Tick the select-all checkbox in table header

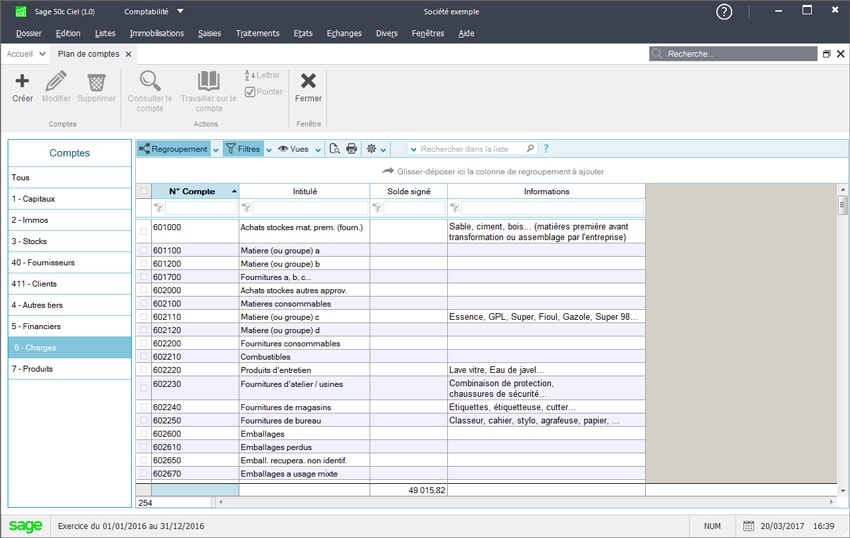(144, 191)
